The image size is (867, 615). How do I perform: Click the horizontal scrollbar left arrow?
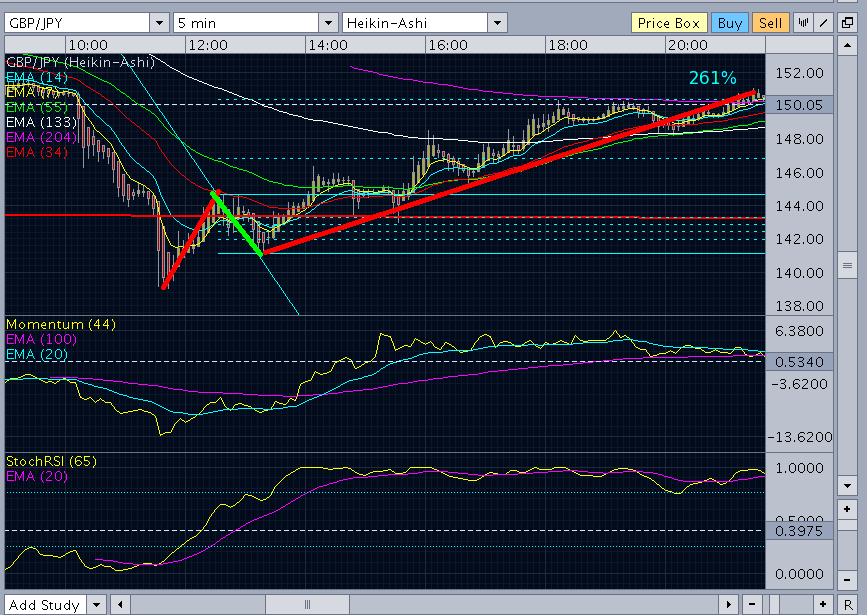(120, 604)
